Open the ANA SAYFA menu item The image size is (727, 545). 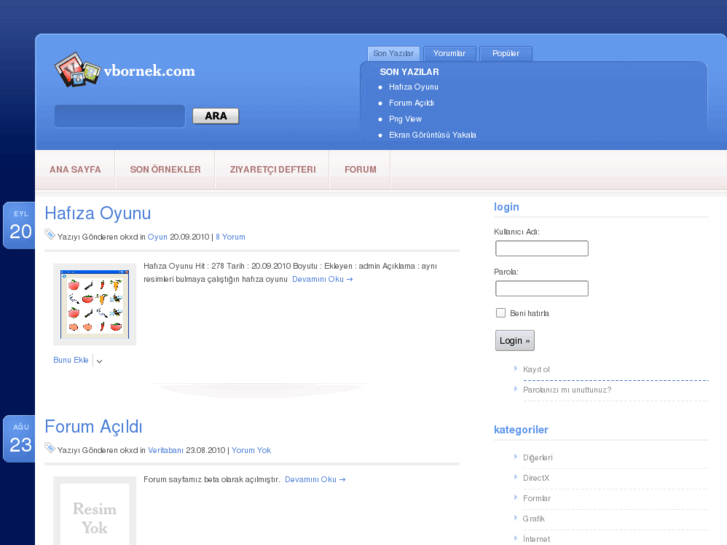point(75,169)
